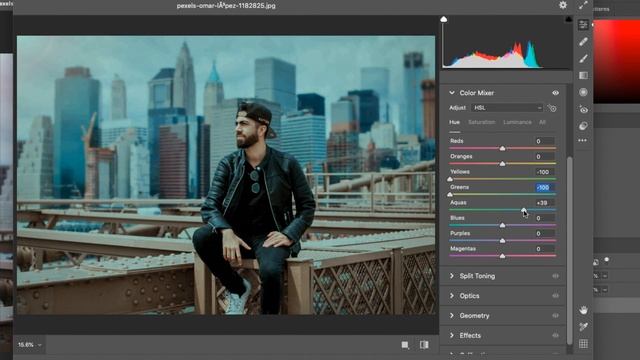The image size is (640, 360).
Task: Switch to the Saturation tab
Action: click(x=482, y=122)
